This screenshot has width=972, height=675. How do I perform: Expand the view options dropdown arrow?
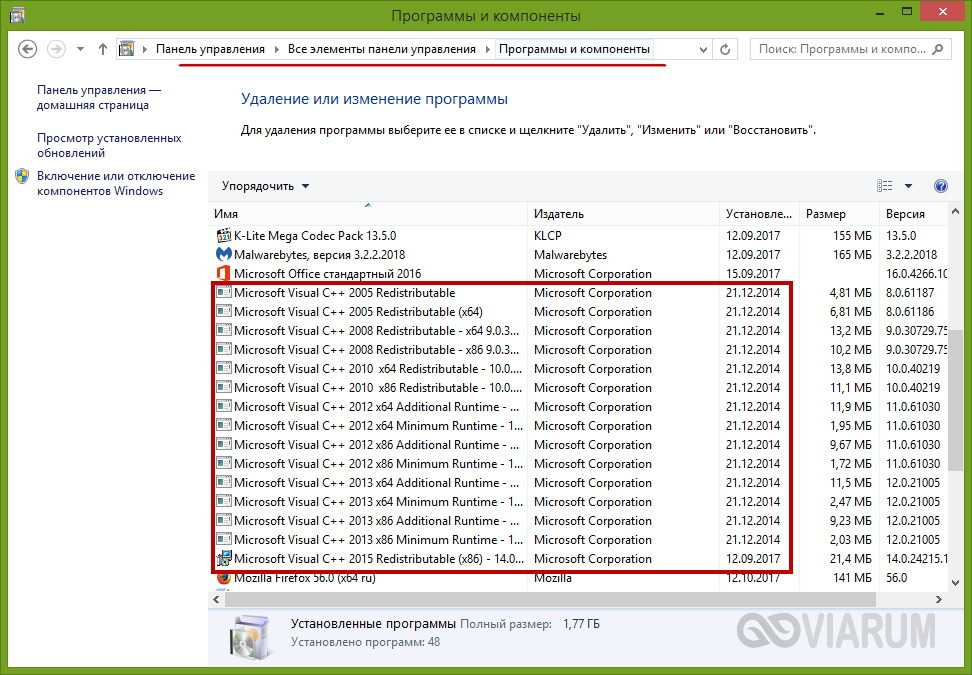tap(908, 186)
